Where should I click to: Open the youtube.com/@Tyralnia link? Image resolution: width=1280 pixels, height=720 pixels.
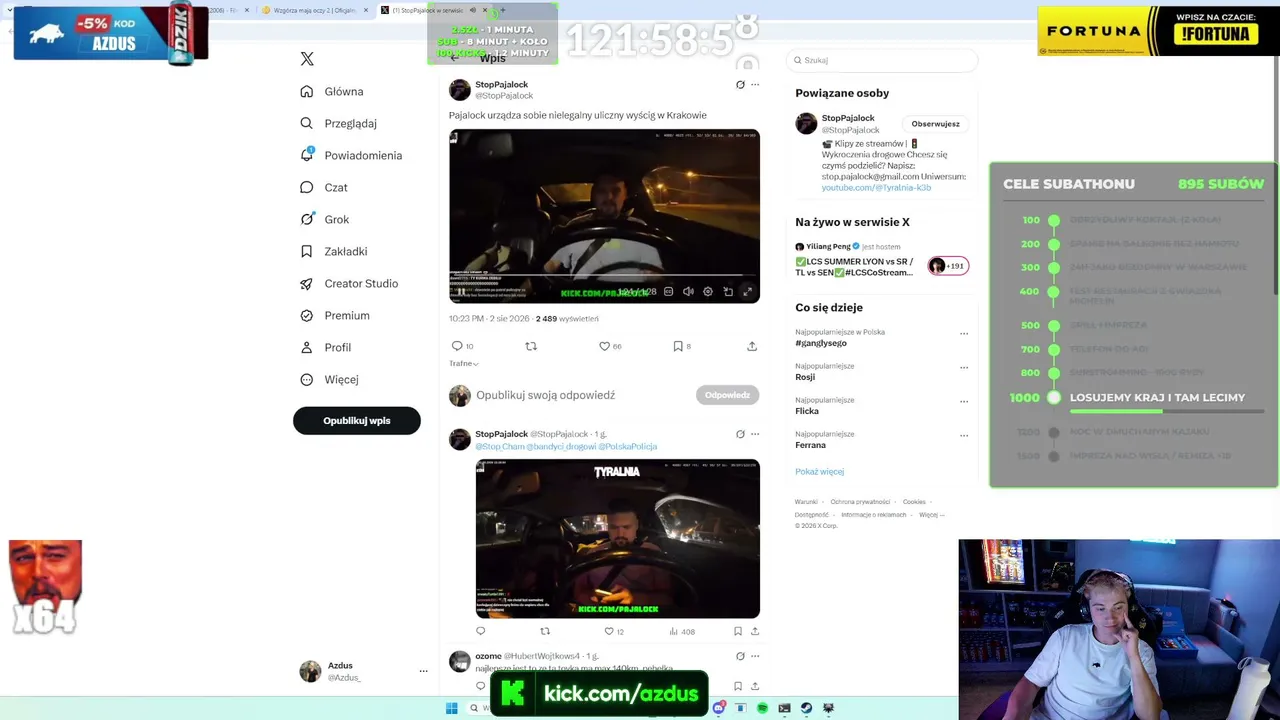(876, 188)
